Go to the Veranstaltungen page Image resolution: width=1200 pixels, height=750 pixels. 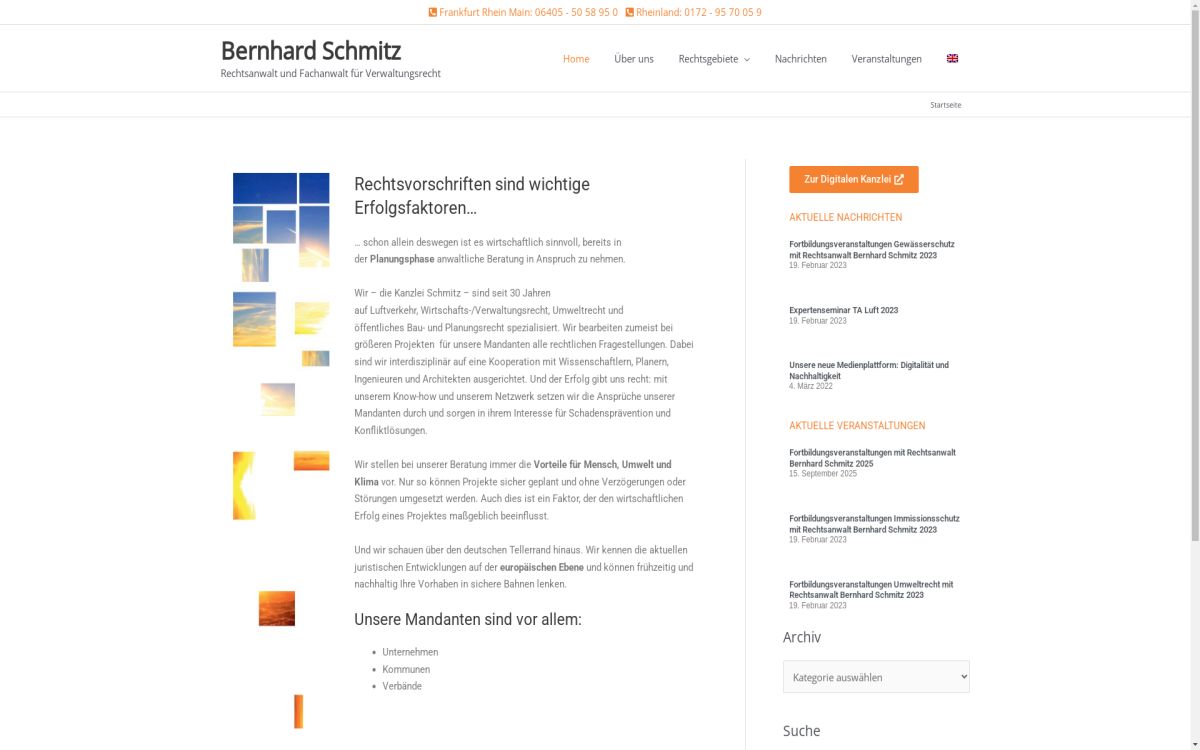(x=886, y=59)
